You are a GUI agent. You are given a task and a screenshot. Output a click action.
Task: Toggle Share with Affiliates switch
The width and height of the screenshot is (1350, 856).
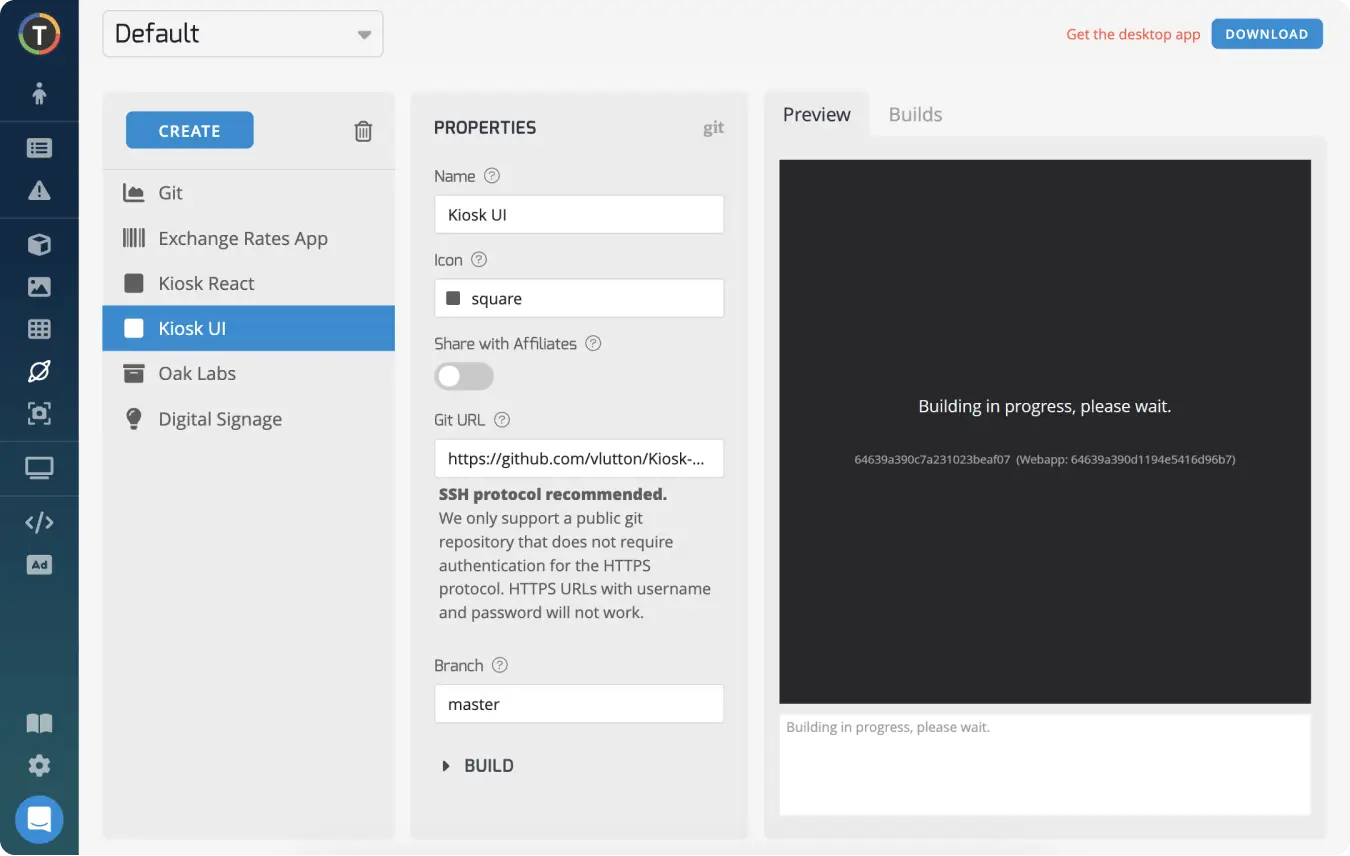point(464,376)
